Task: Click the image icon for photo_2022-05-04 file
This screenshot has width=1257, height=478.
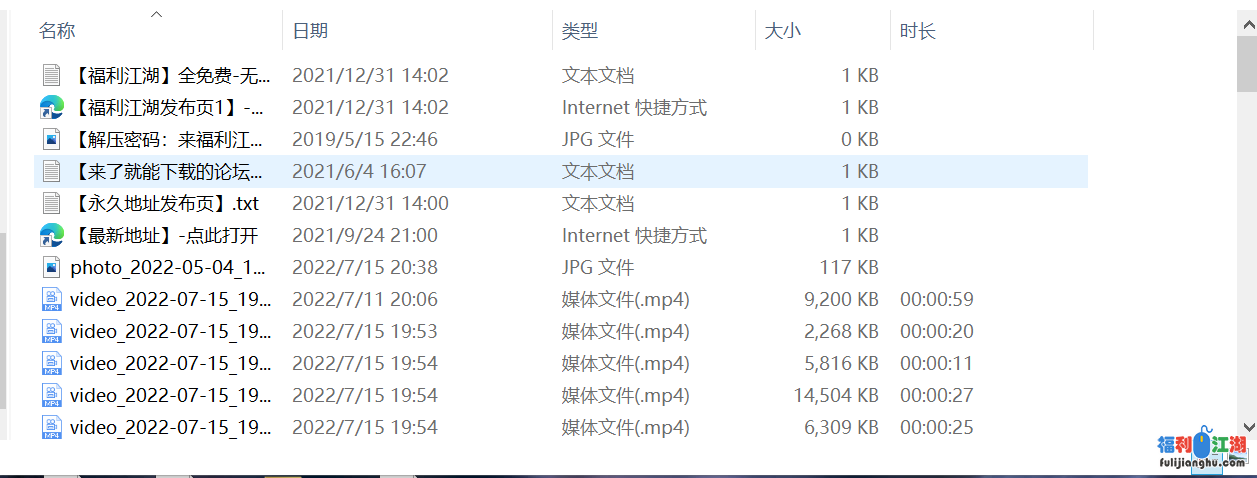Action: [x=51, y=267]
